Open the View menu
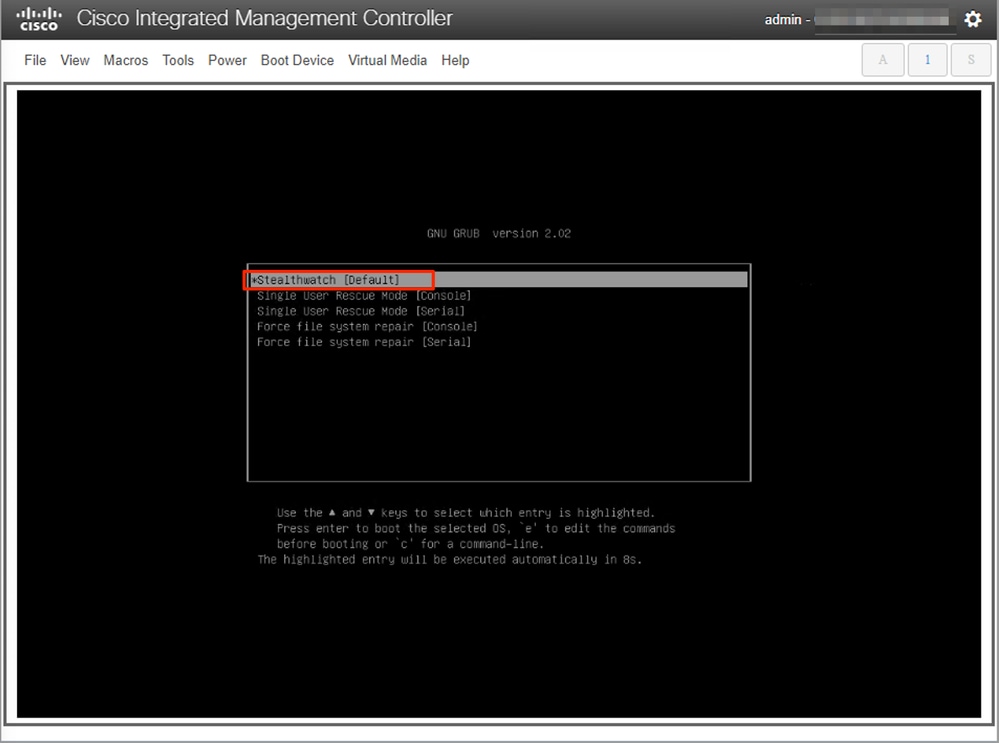 pyautogui.click(x=75, y=60)
